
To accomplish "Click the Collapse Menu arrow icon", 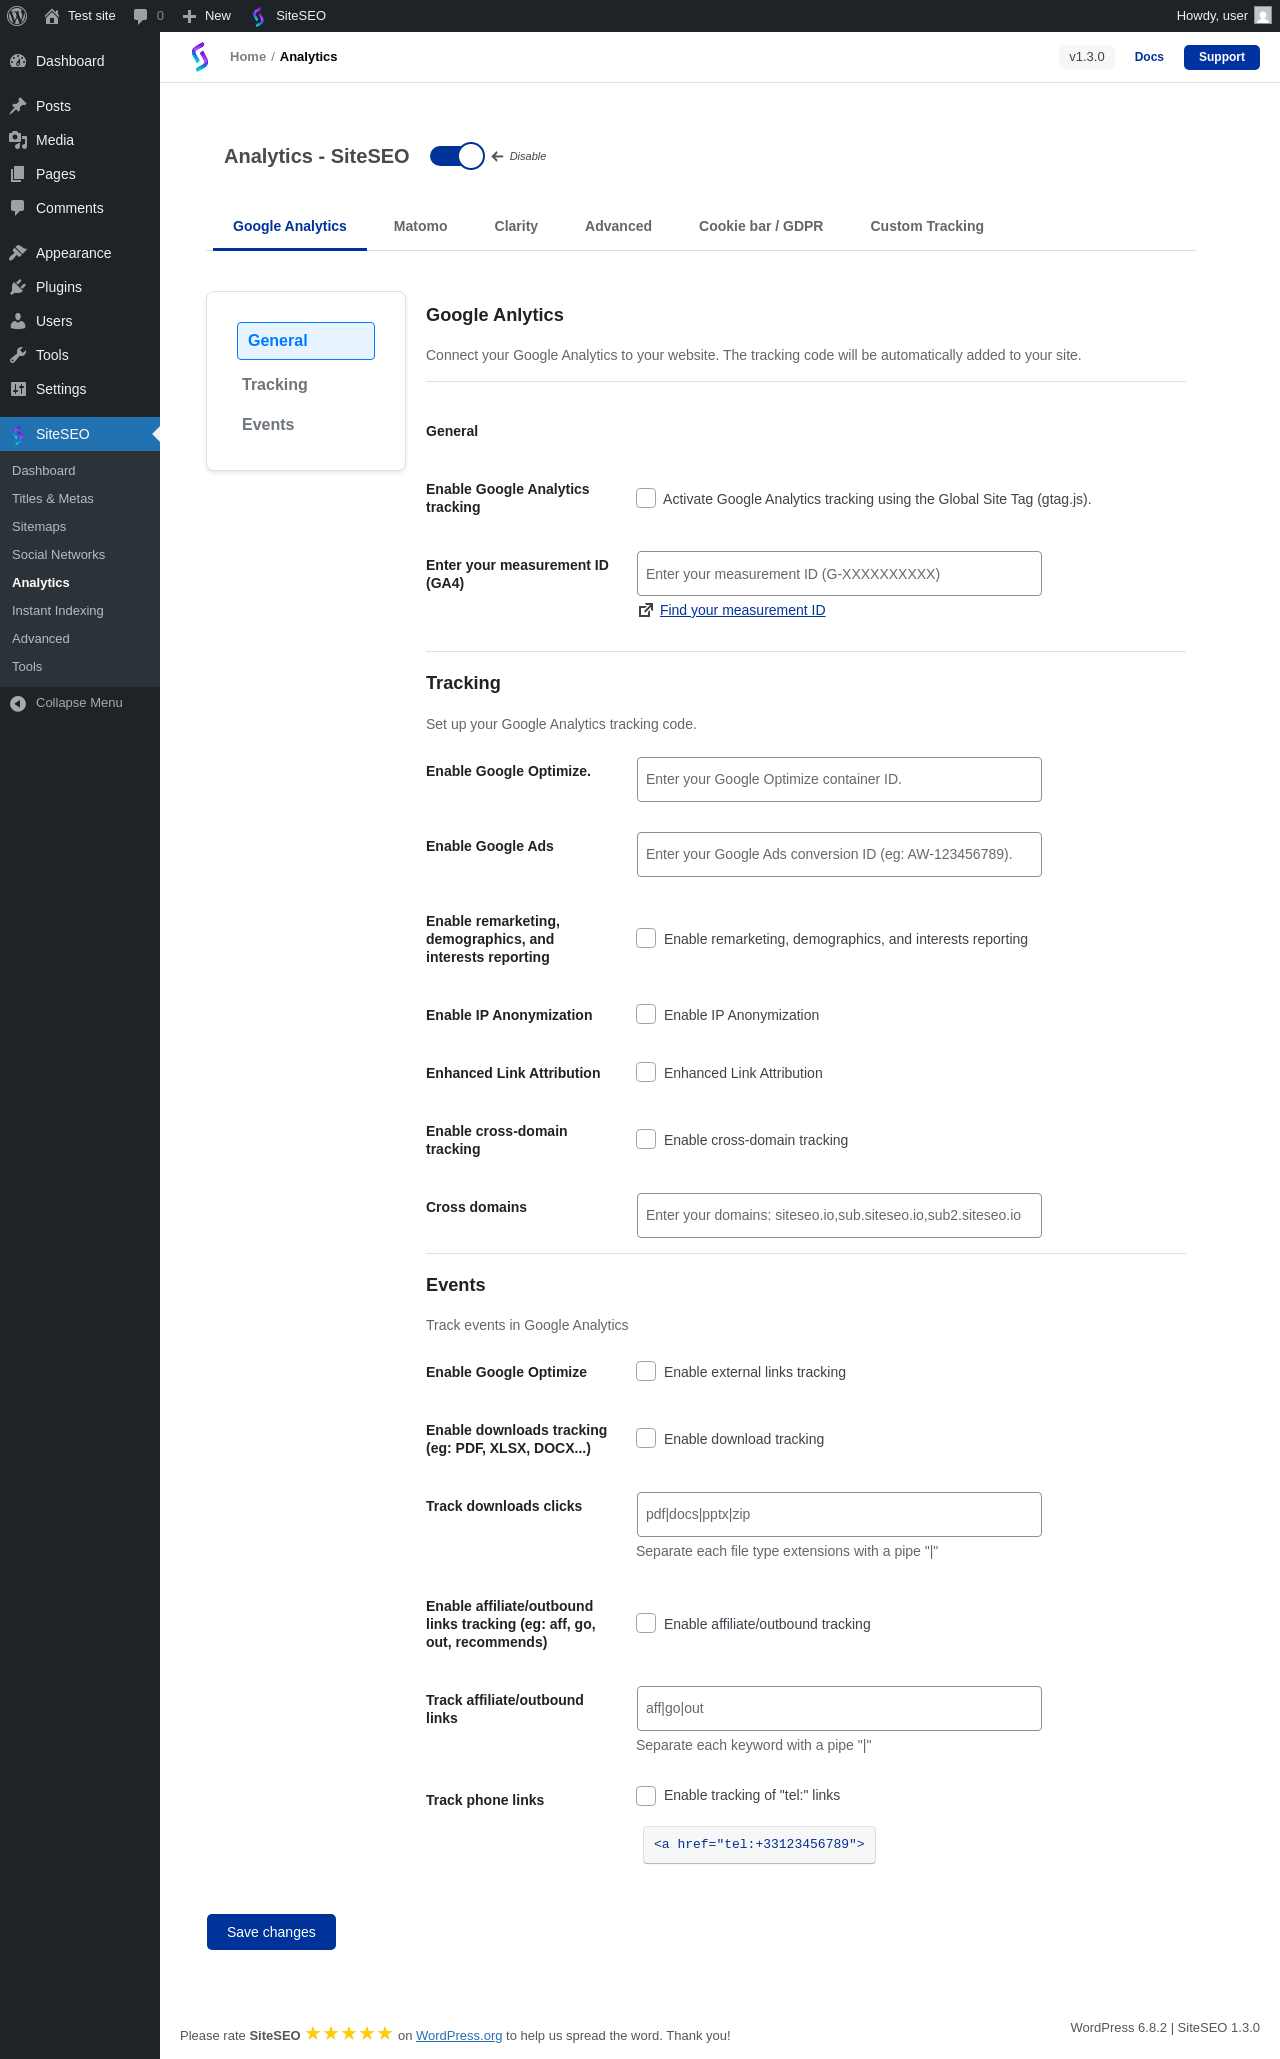I will point(18,703).
